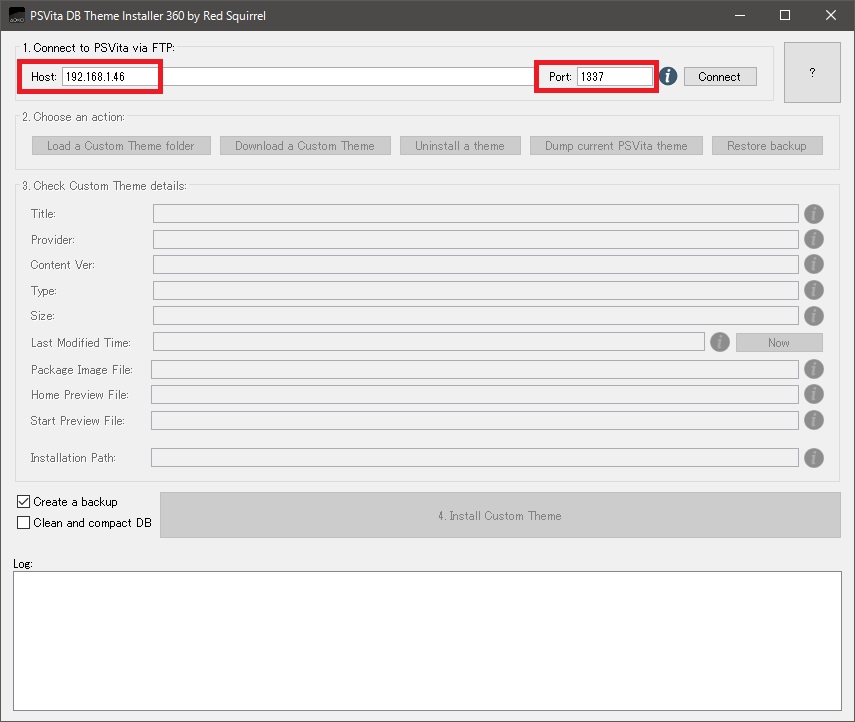Click the Start Preview File field
This screenshot has height=722, width=855.
474,420
